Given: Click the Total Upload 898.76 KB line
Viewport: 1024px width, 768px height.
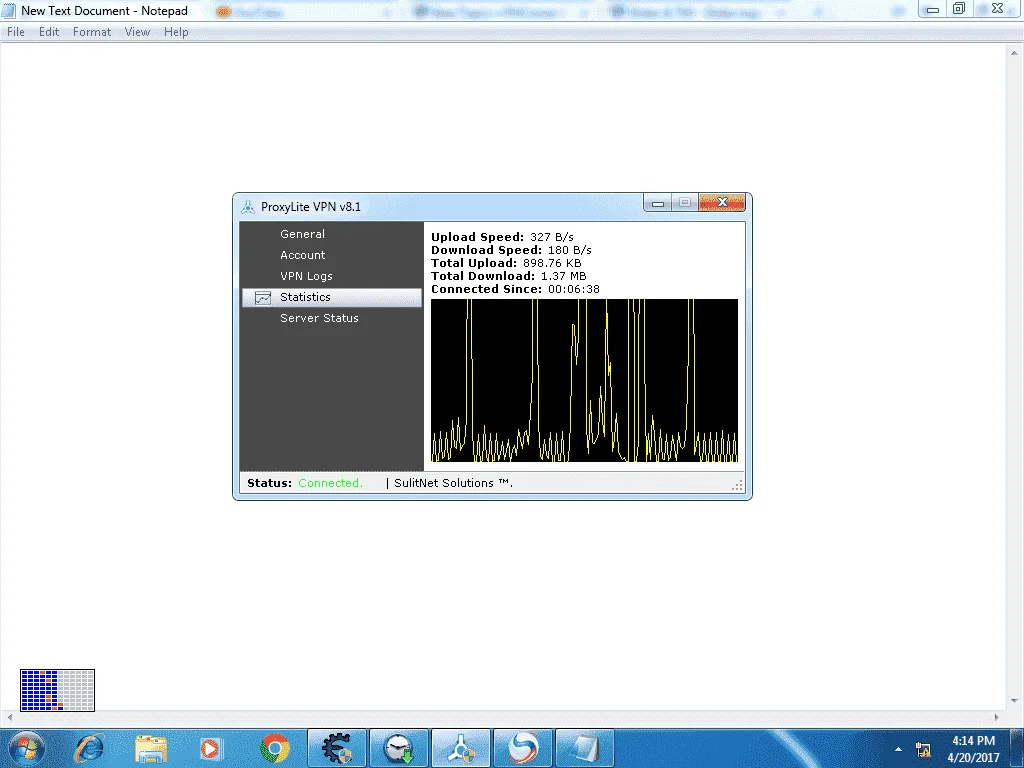Looking at the screenshot, I should click(x=506, y=263).
